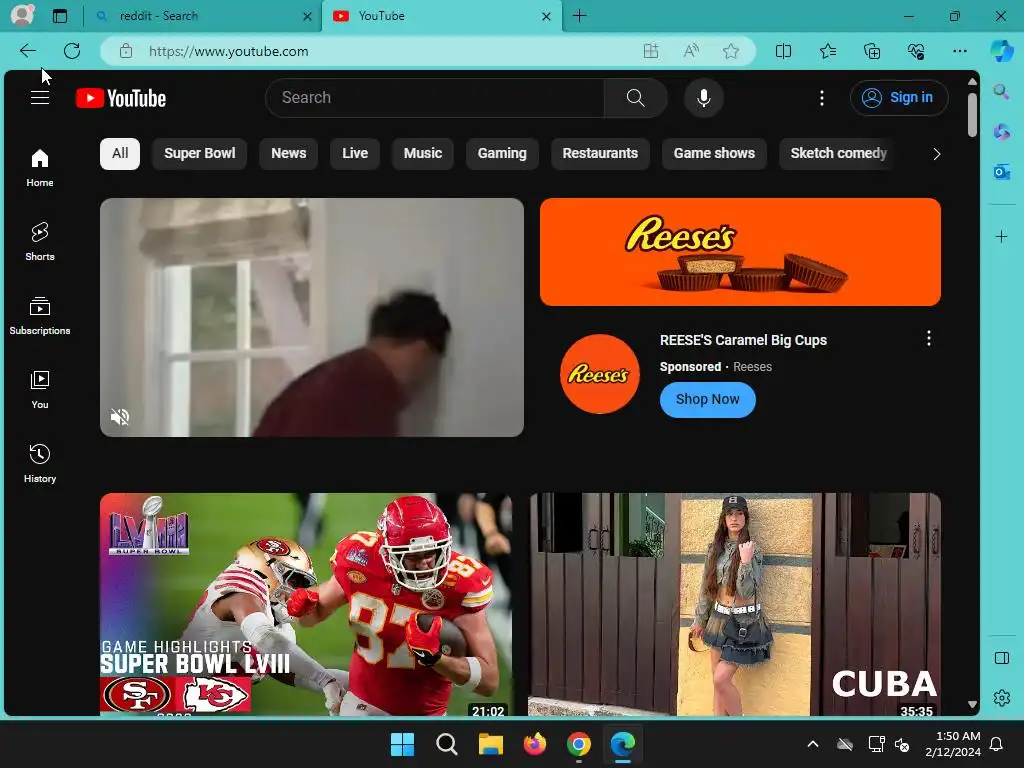Open Browser essentials heart icon
1024x768 pixels.
(916, 51)
